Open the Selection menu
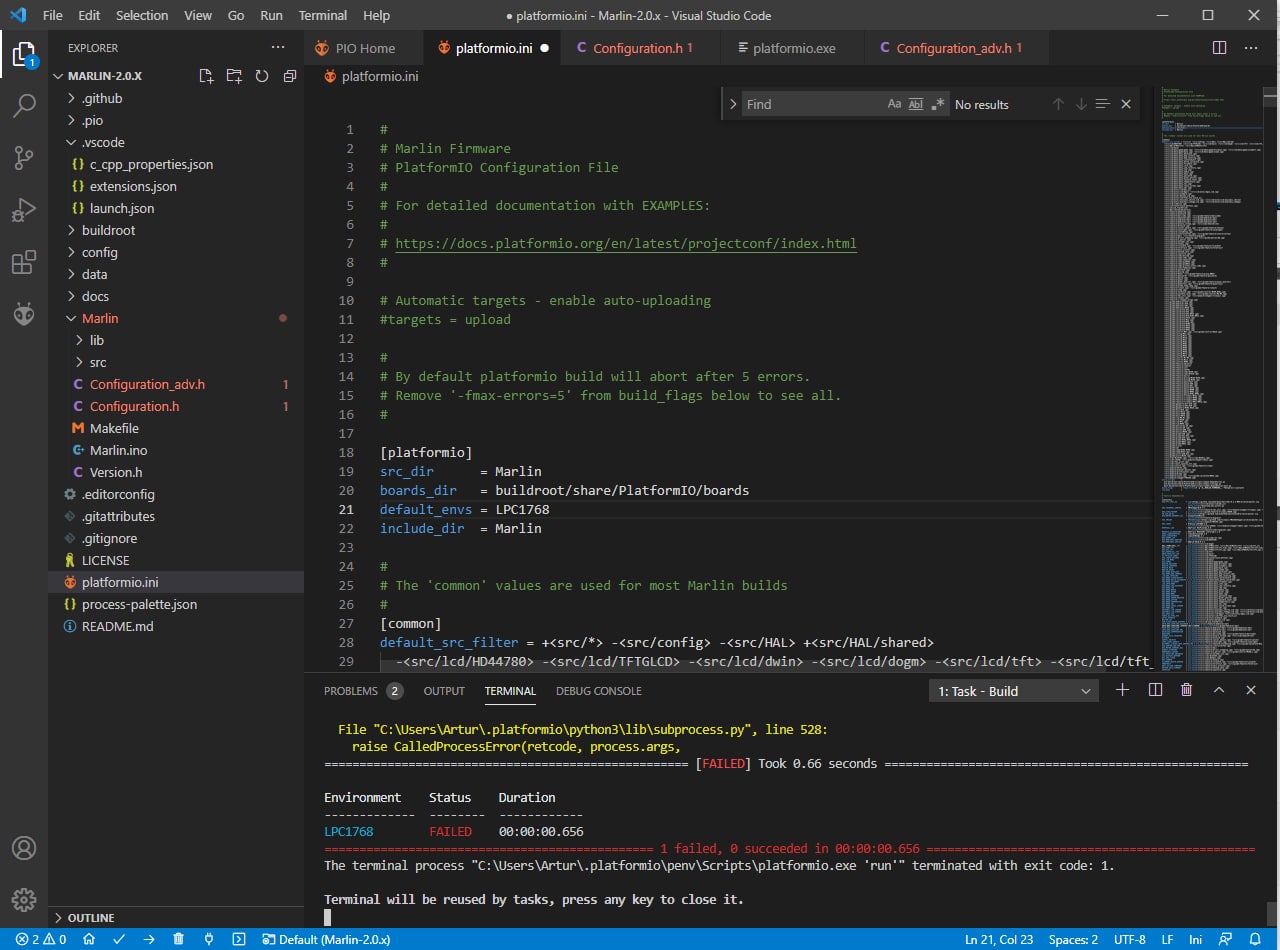 click(142, 15)
